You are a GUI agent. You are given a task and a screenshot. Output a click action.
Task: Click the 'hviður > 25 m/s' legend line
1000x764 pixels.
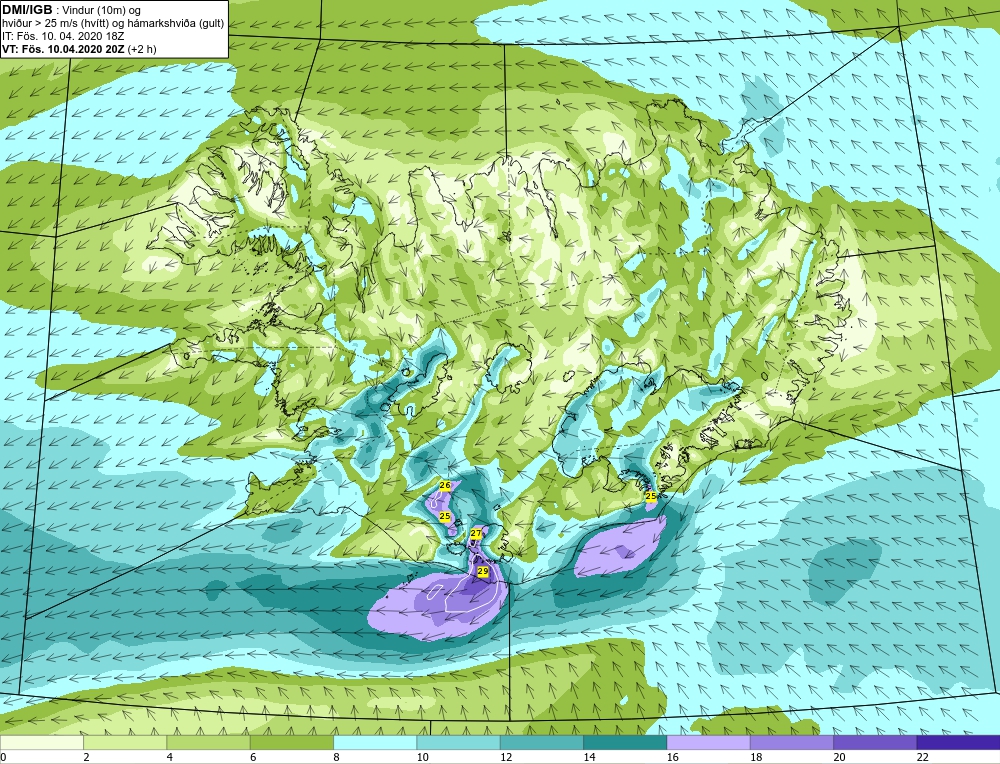[x=114, y=23]
